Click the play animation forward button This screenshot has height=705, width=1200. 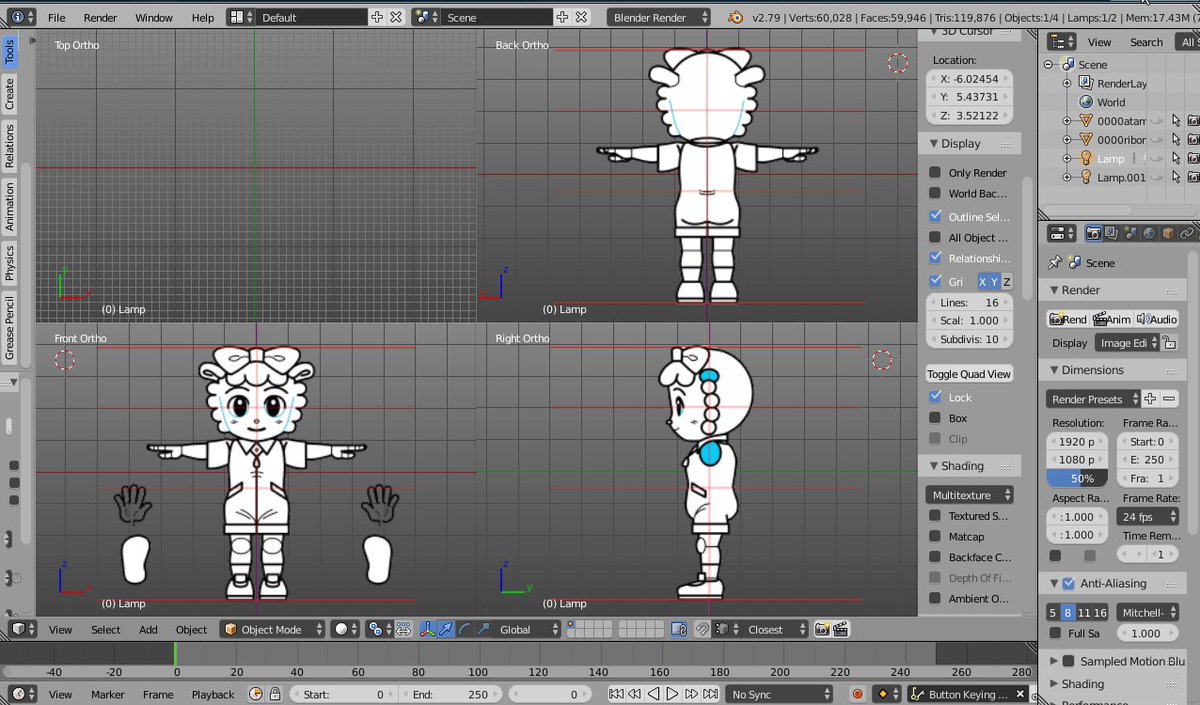672,694
